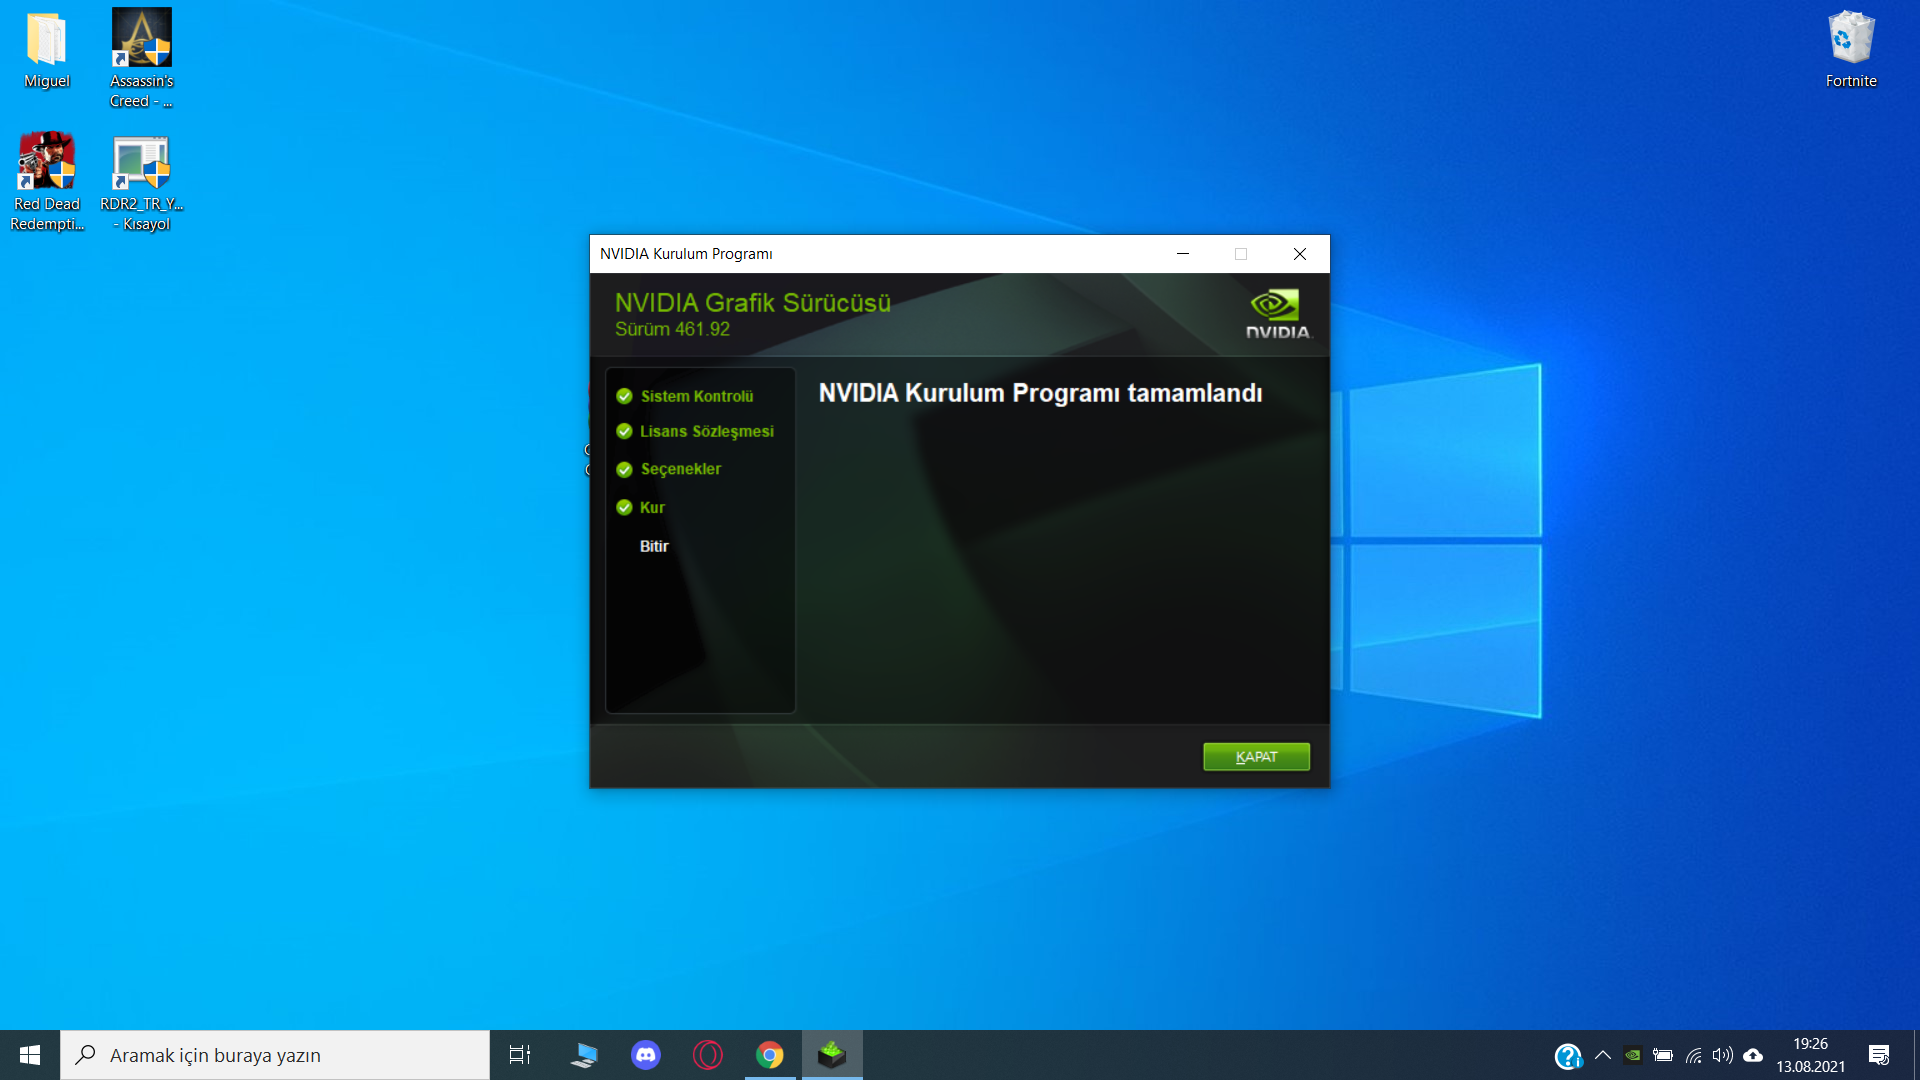
Task: Open the volume control in tray
Action: pyautogui.click(x=1722, y=1055)
